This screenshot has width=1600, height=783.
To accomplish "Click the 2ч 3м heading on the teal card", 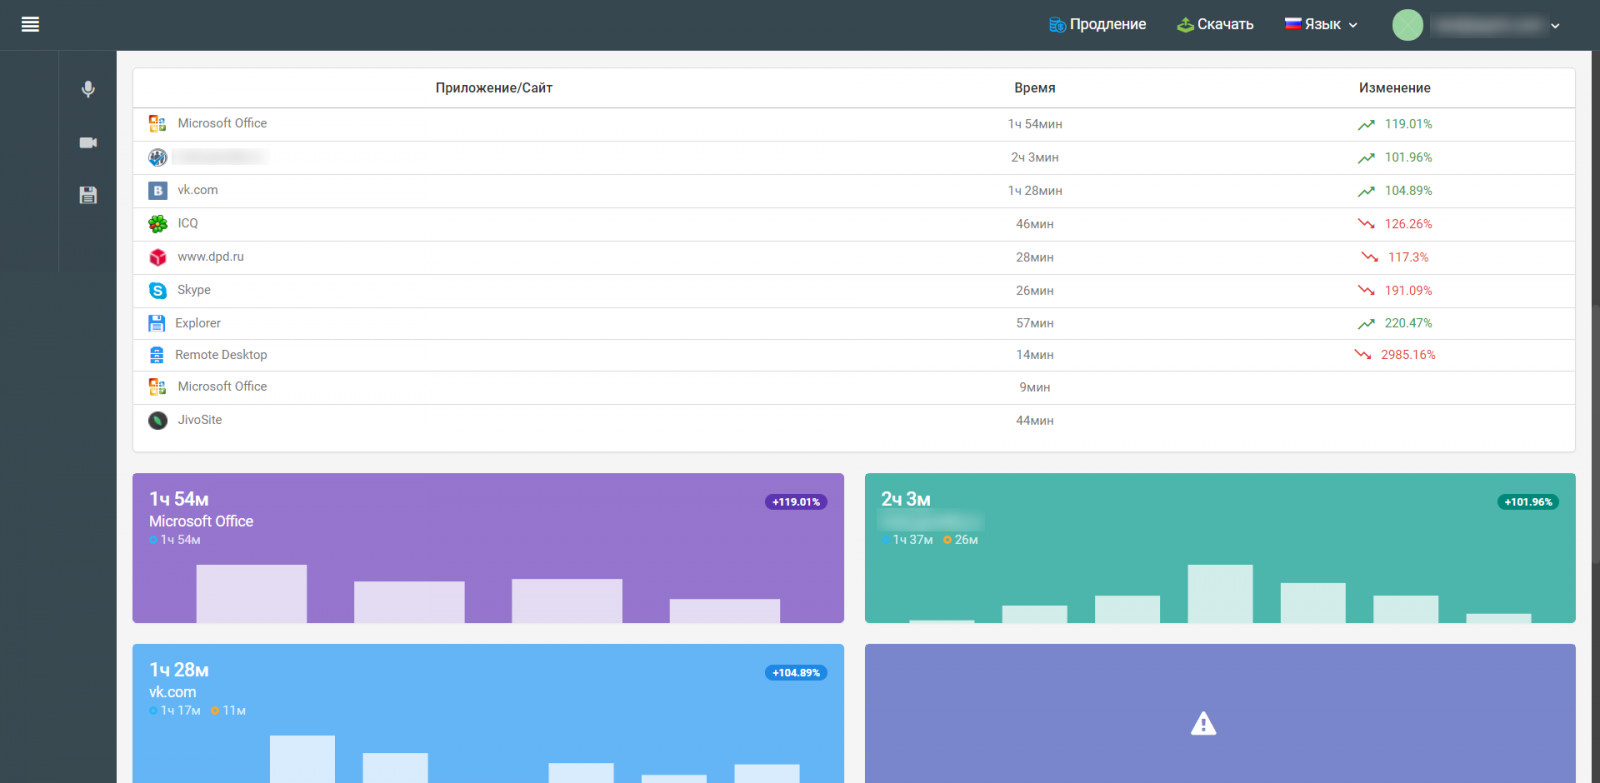I will pos(906,499).
